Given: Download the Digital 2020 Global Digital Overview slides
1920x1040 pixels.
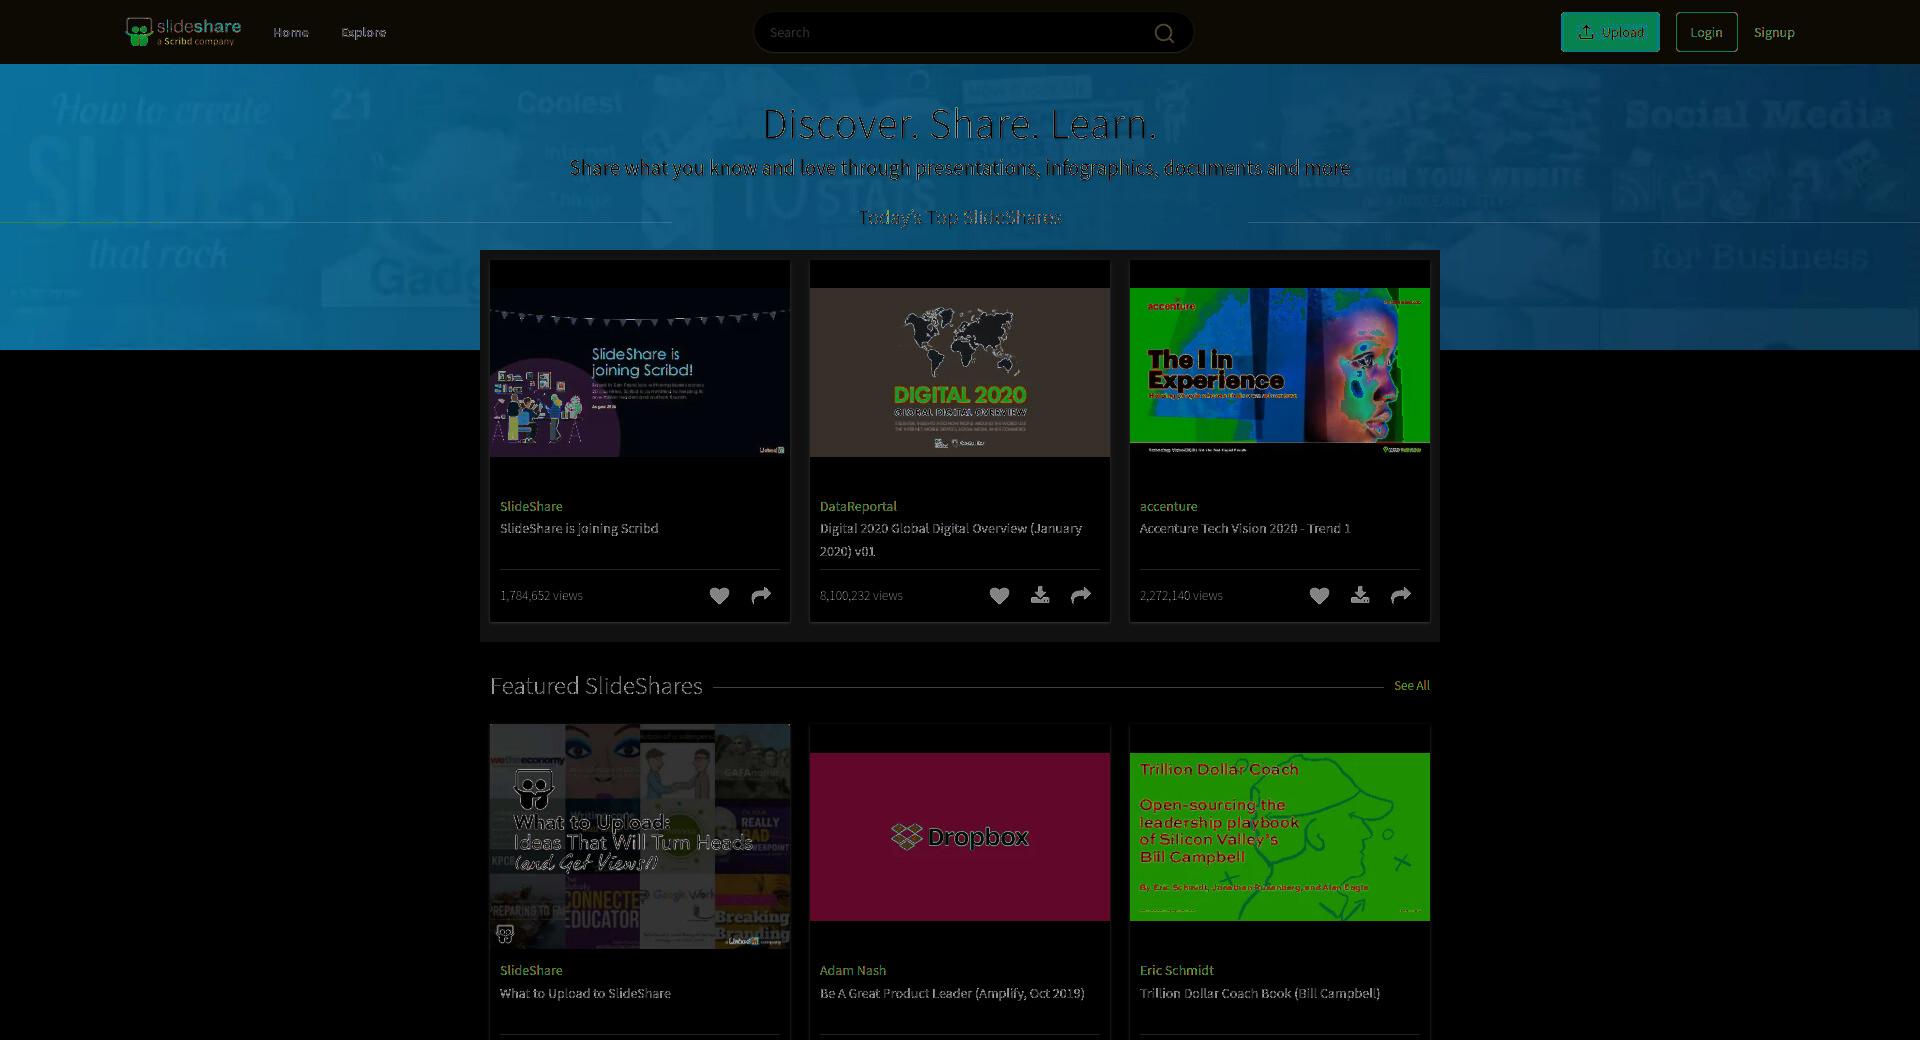Looking at the screenshot, I should [x=1040, y=596].
